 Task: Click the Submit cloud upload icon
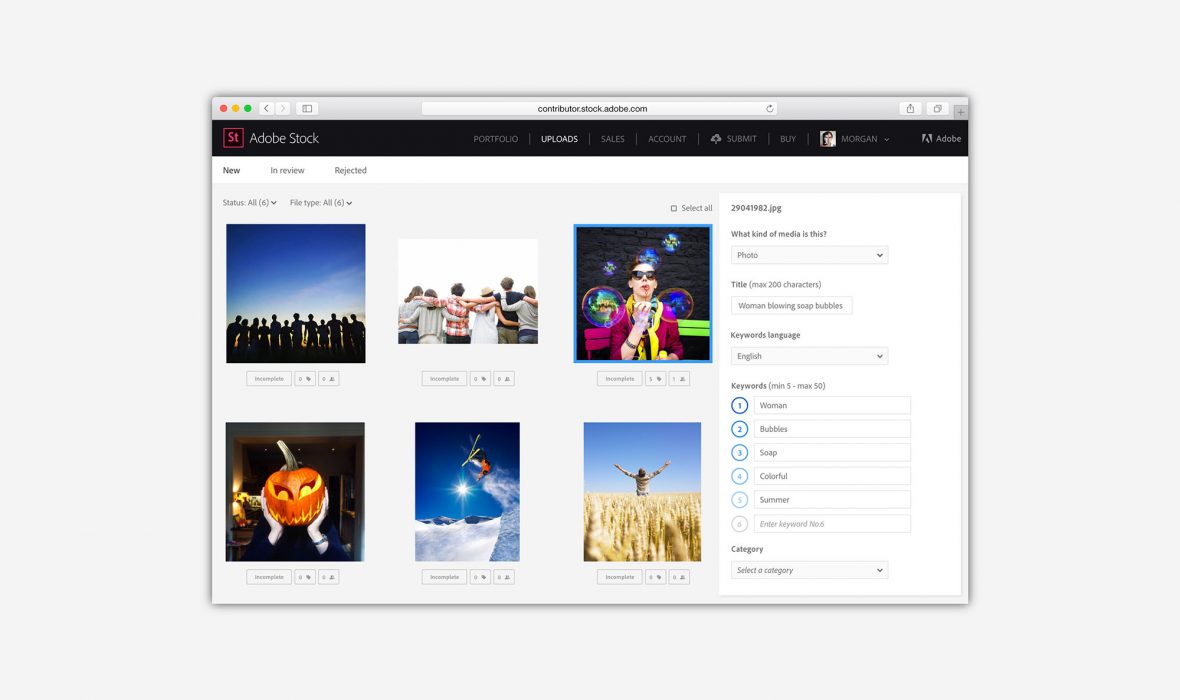click(716, 139)
